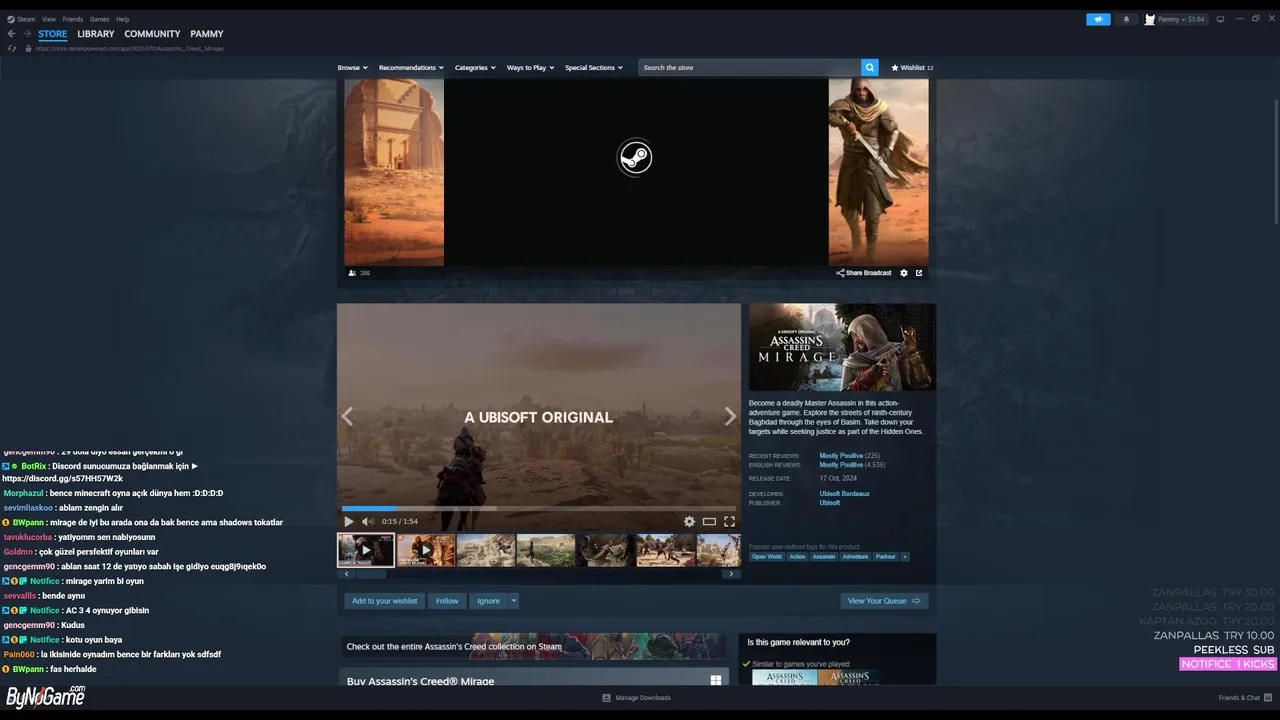Expand the Recommendations dropdown

pyautogui.click(x=411, y=68)
